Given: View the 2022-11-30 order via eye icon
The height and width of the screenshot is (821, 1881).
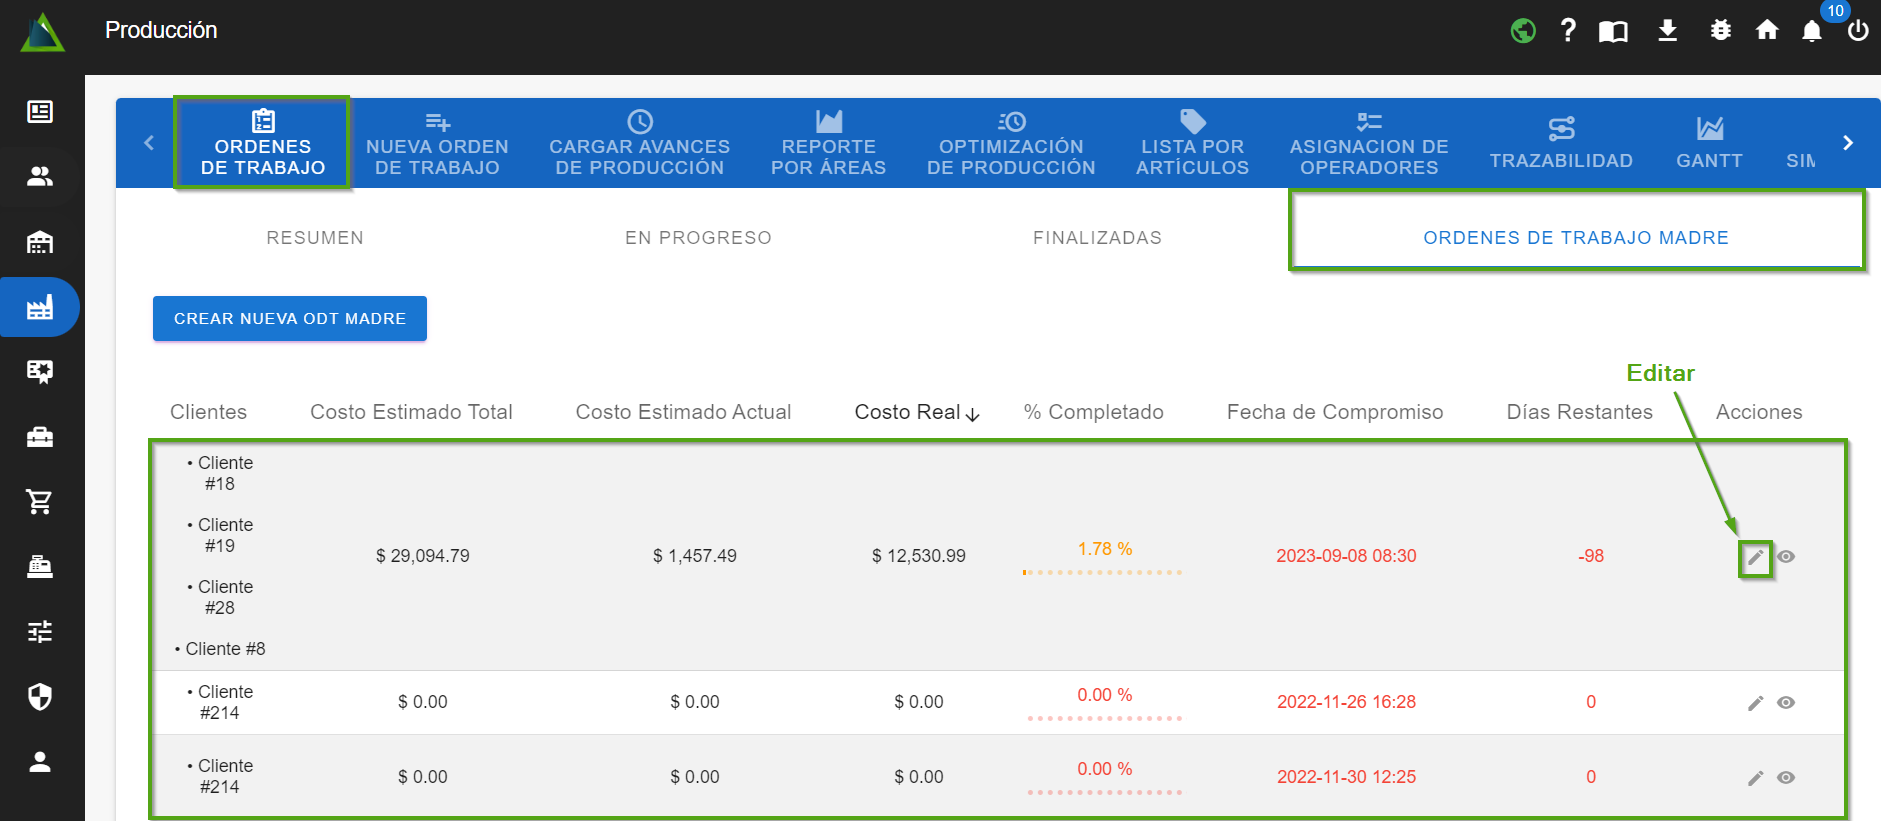Looking at the screenshot, I should [1786, 778].
